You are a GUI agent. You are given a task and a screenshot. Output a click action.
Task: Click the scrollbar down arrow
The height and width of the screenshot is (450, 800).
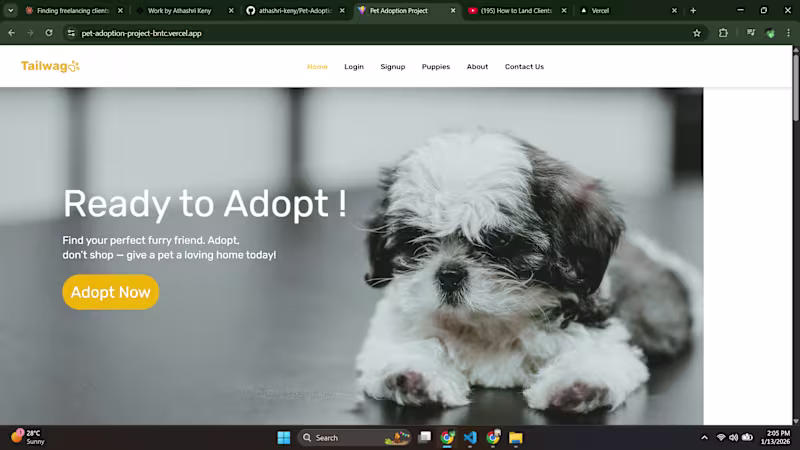click(x=796, y=421)
